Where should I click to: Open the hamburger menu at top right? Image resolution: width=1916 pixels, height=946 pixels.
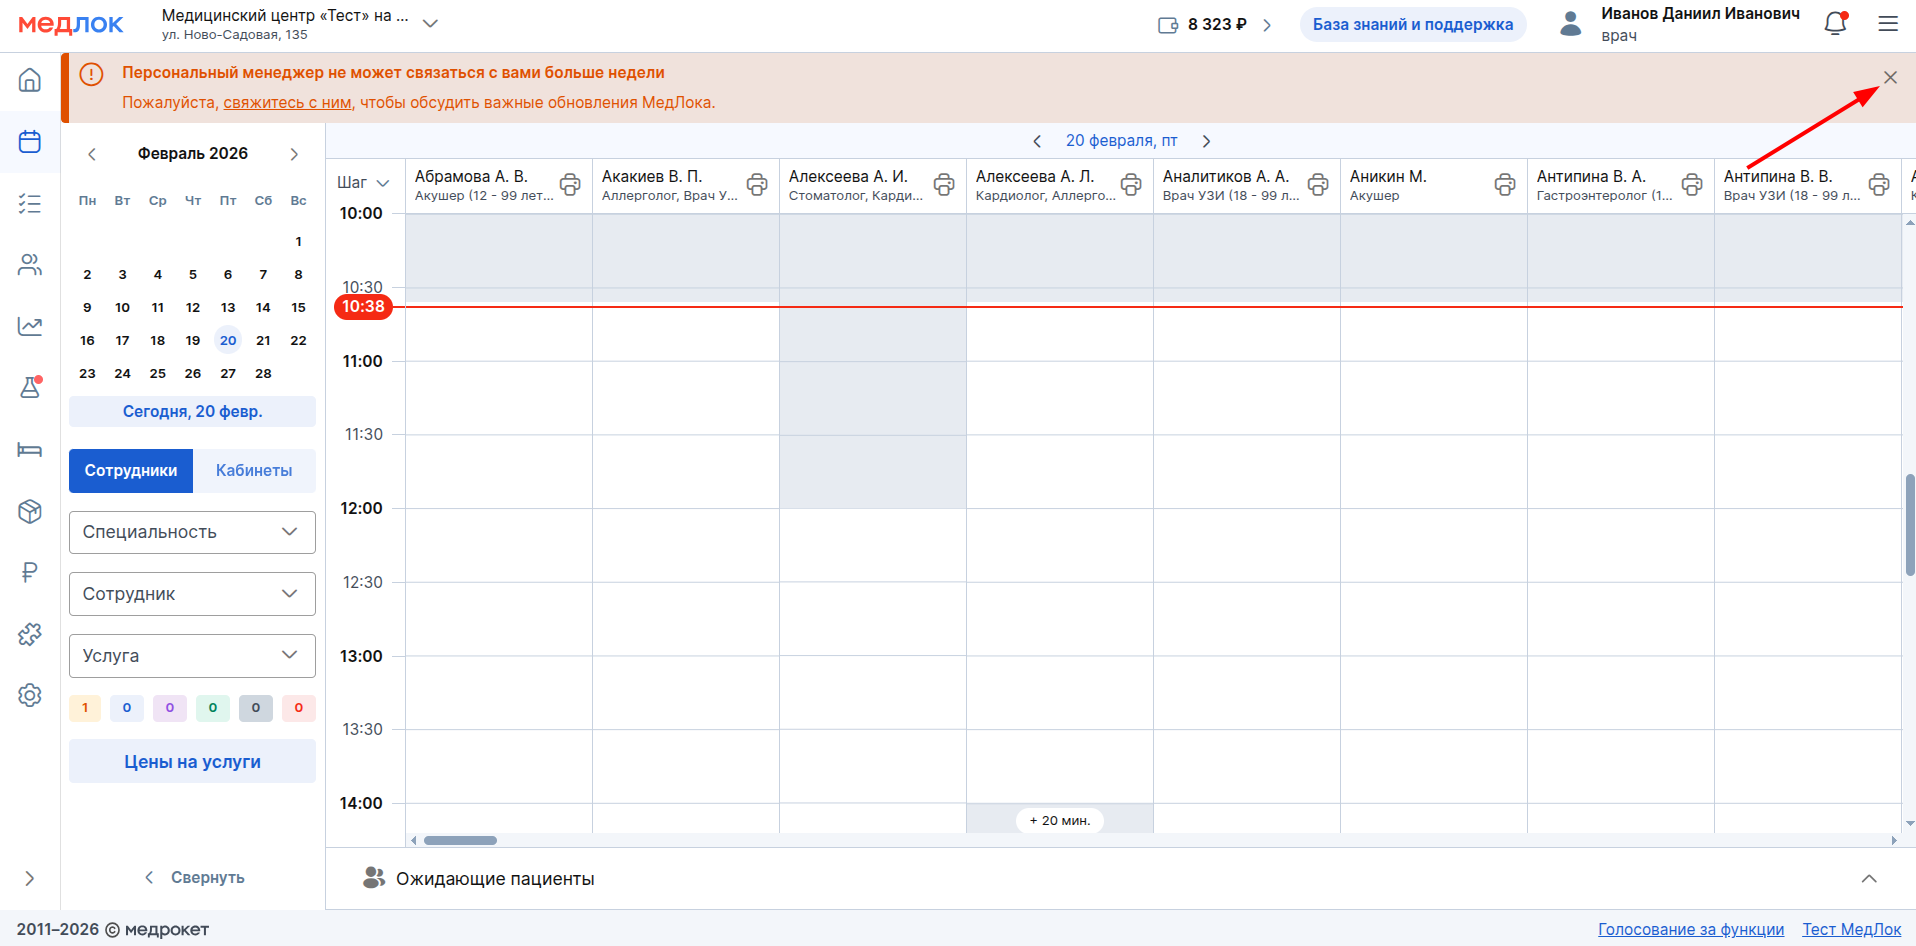click(1888, 24)
